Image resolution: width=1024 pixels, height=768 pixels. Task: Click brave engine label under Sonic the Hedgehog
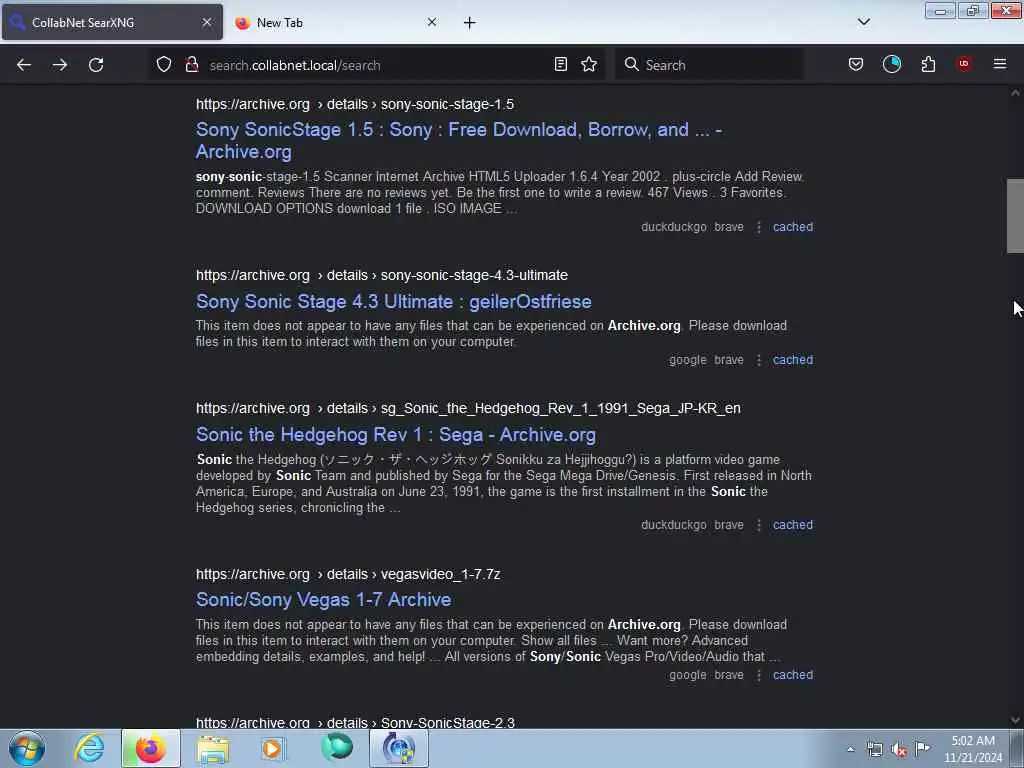click(x=729, y=525)
